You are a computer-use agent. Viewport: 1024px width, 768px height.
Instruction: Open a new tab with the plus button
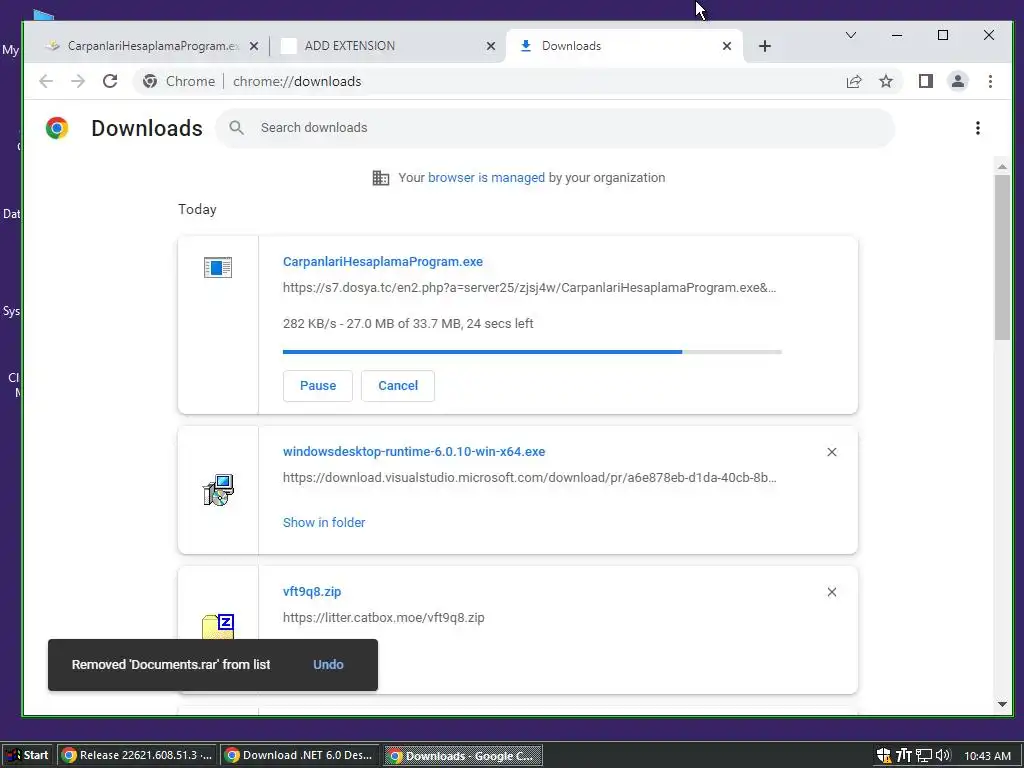765,46
